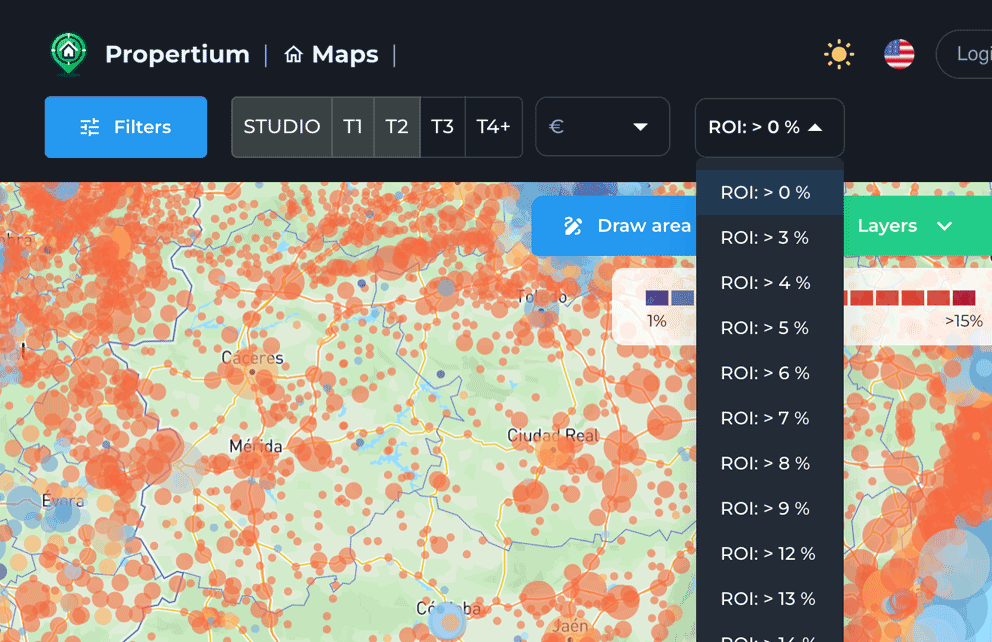Select ROI: > 4 % option
The height and width of the screenshot is (642, 992).
770,283
